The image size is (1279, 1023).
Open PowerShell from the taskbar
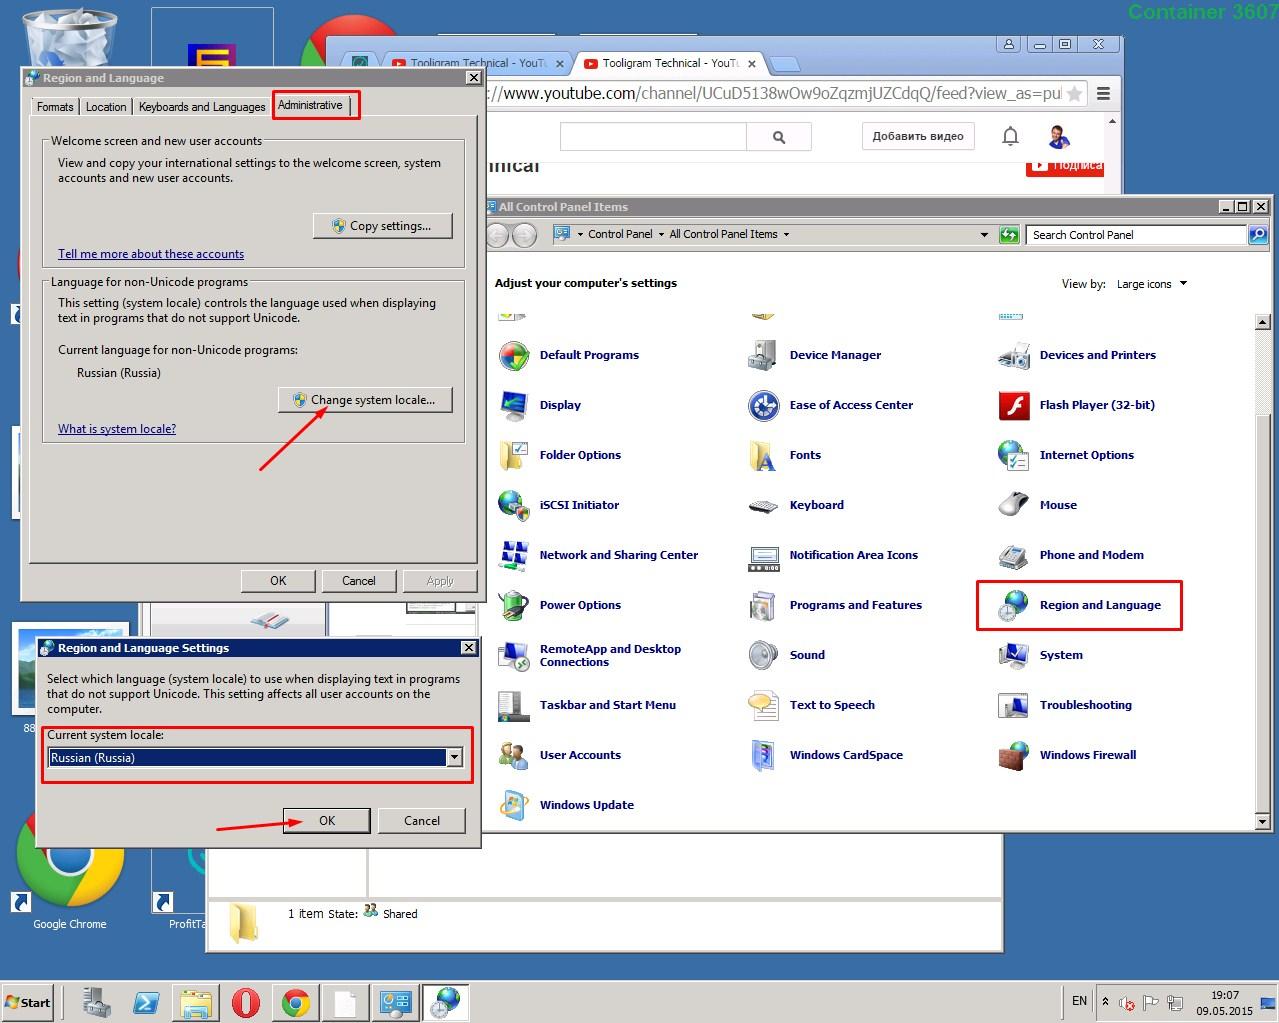[x=146, y=1003]
